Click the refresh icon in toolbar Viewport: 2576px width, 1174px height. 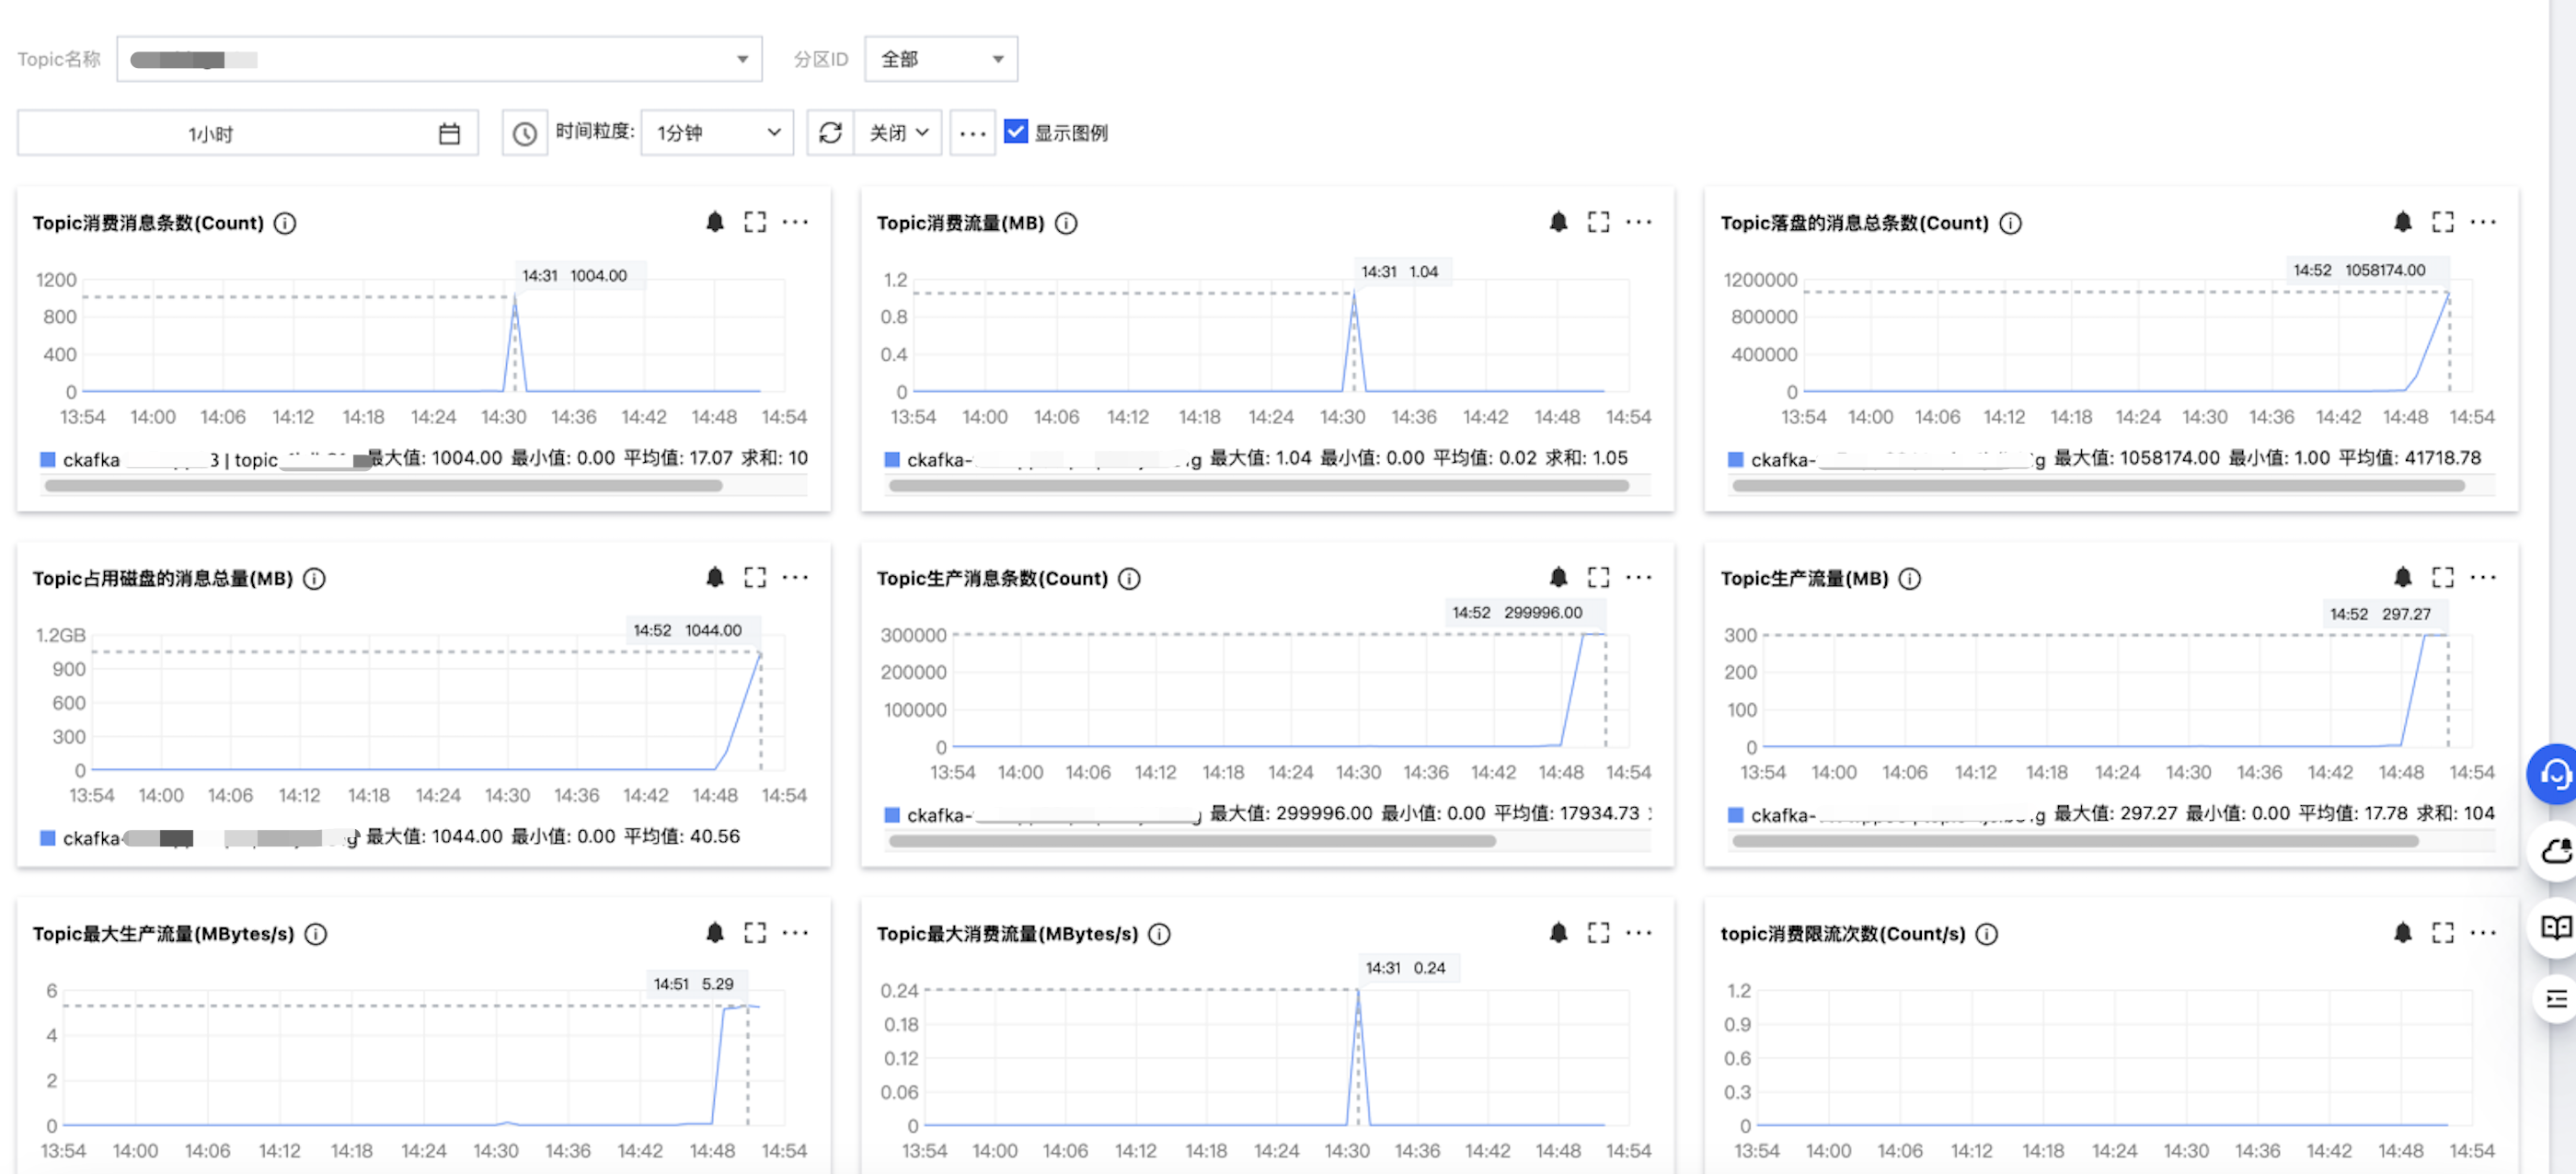(830, 133)
